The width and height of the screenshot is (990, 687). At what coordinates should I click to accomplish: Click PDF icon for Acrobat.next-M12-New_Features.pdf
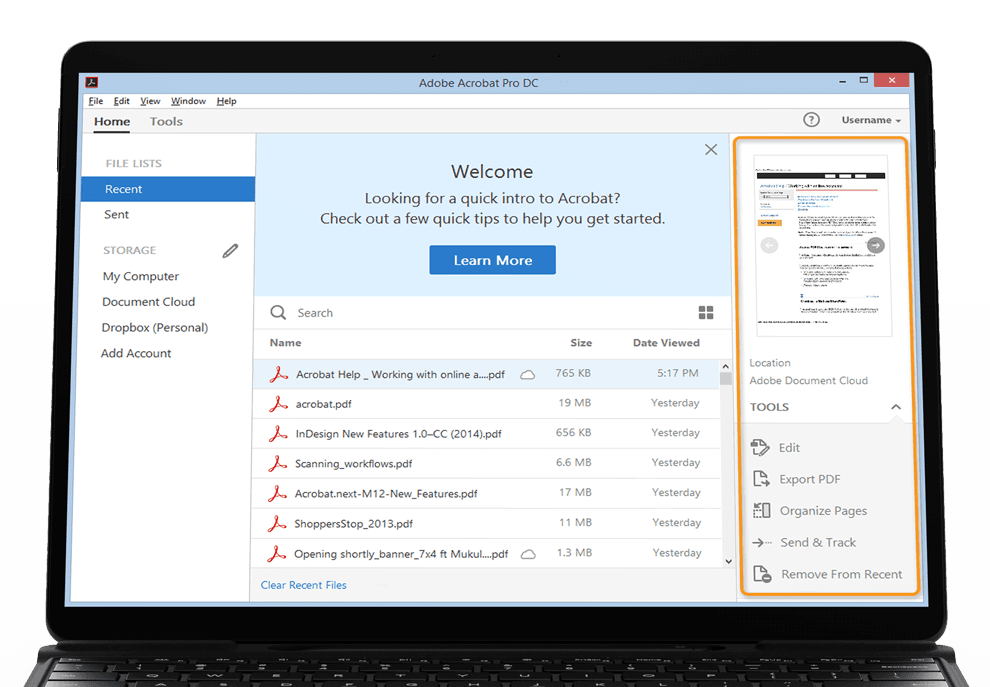(x=277, y=494)
